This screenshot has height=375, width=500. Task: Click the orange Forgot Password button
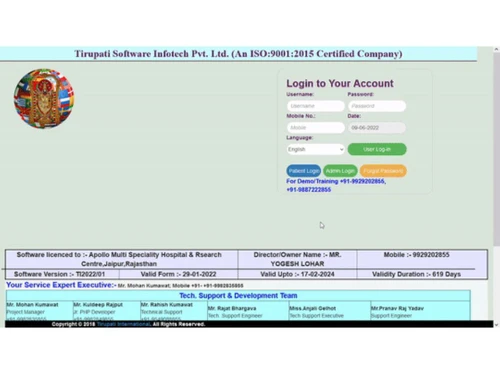tap(383, 171)
